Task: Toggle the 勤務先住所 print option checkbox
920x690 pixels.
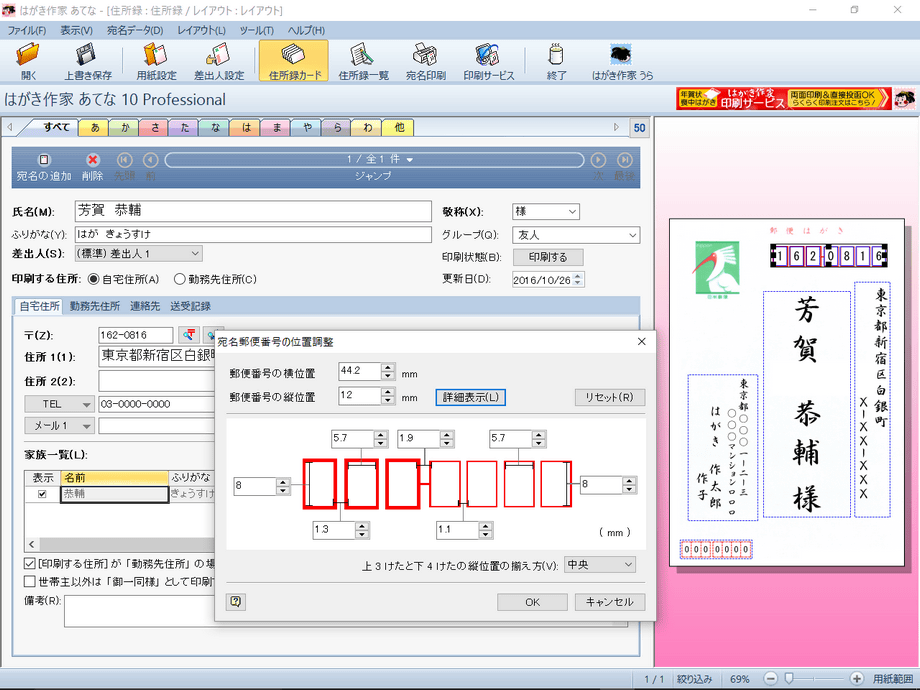Action: pos(29,563)
